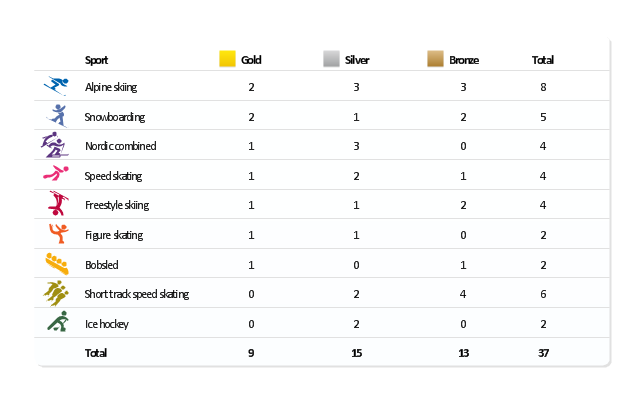Select the Bronze medal color swatch
The image size is (640, 402).
click(435, 59)
